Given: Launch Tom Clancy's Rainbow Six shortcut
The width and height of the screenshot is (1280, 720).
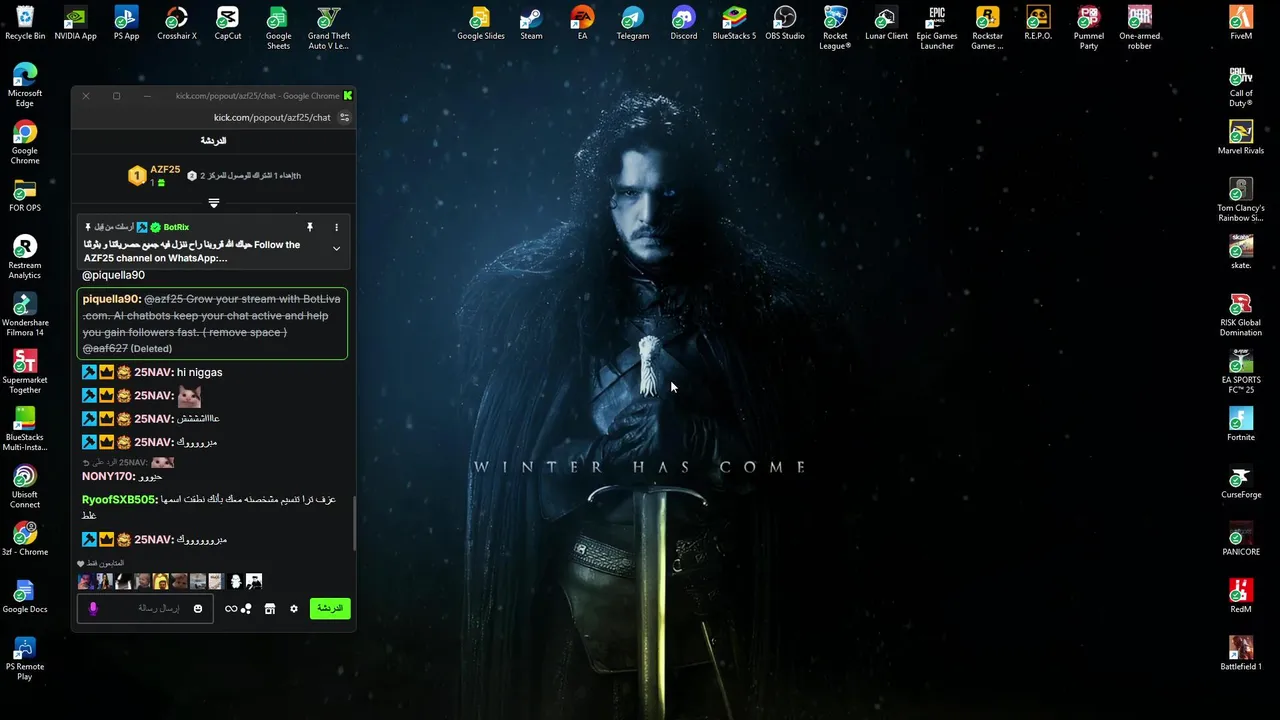Looking at the screenshot, I should pos(1241,200).
